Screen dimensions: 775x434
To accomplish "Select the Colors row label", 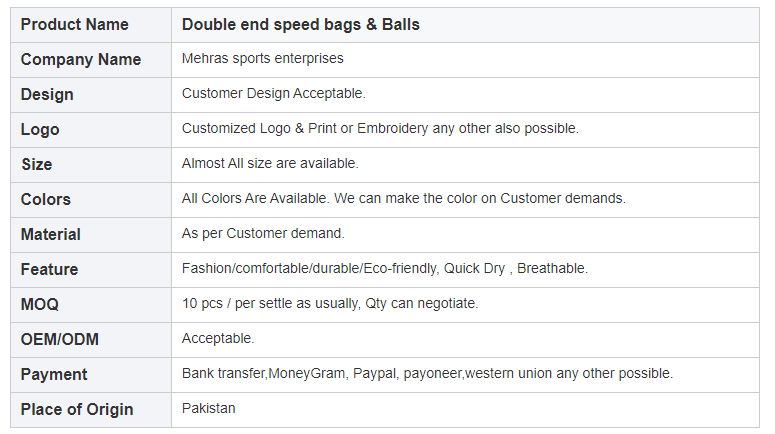I will tap(46, 199).
